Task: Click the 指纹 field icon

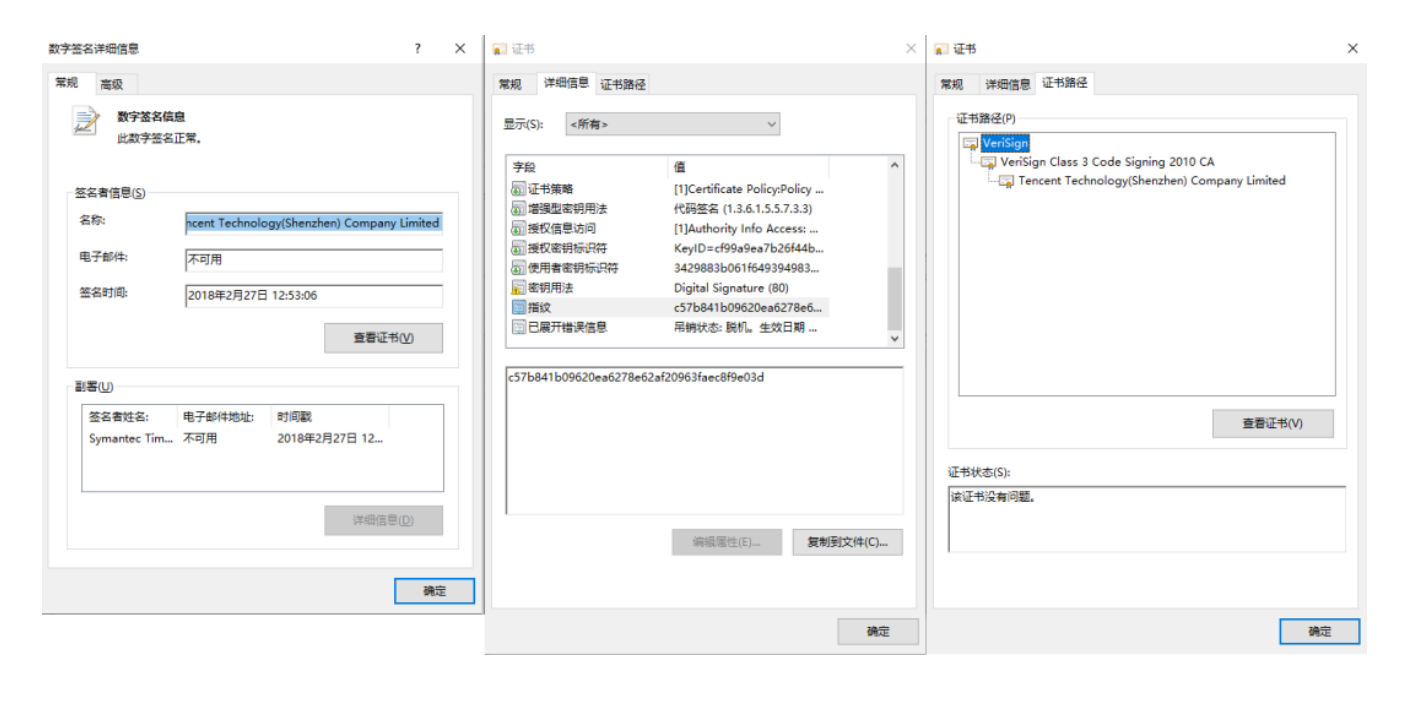Action: pyautogui.click(x=518, y=307)
